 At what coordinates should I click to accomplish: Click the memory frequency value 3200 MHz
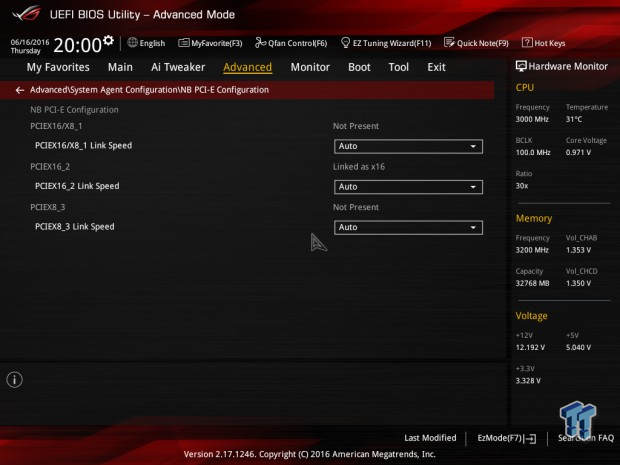click(532, 250)
